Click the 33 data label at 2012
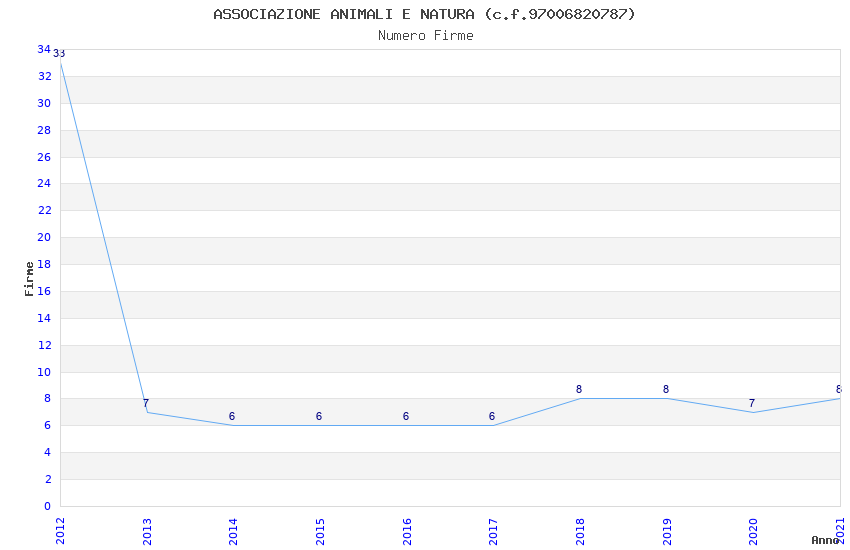This screenshot has height=550, width=850. (59, 54)
